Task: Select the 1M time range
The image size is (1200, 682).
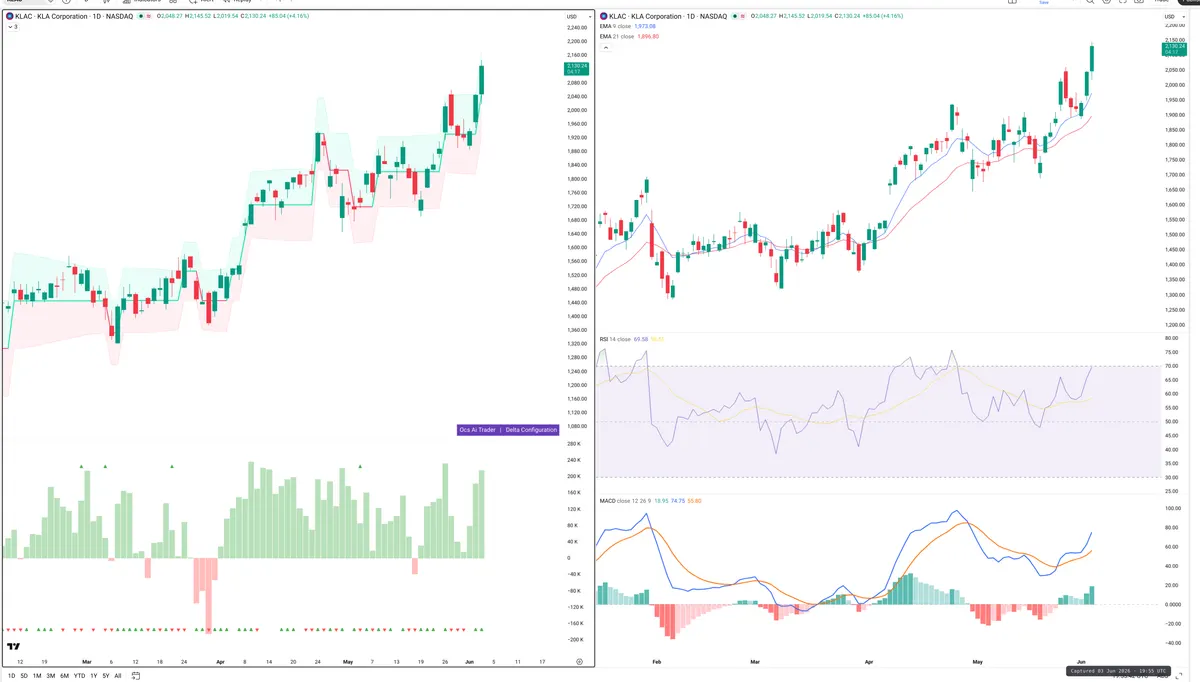Action: (x=37, y=676)
